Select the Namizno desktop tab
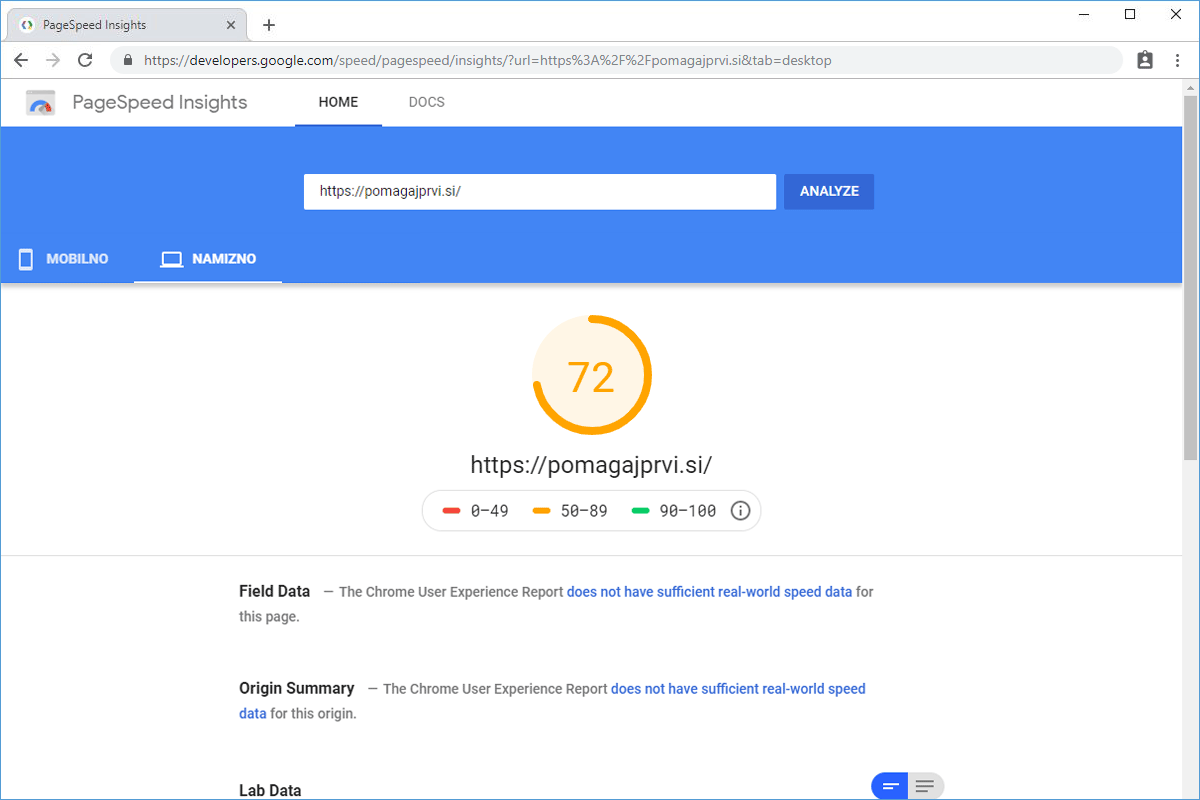This screenshot has height=800, width=1200. click(x=209, y=259)
